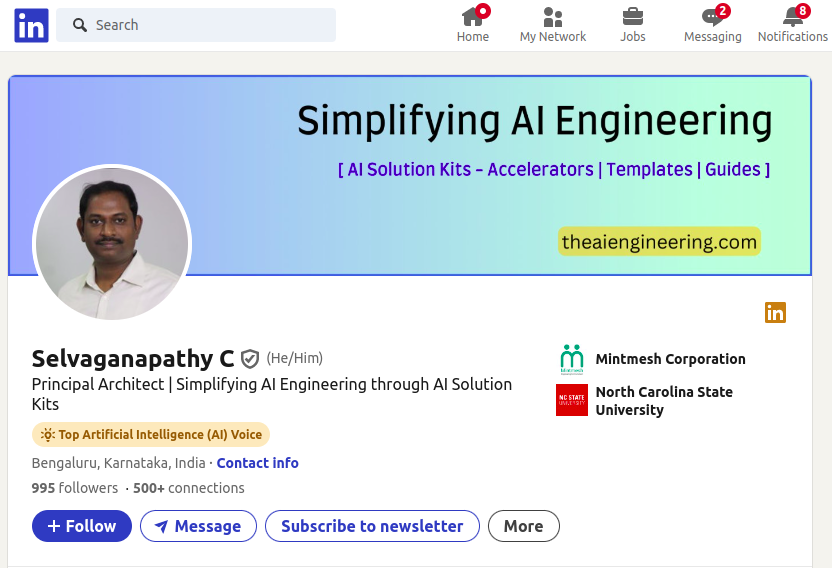Click Subscribe to newsletter button
This screenshot has height=568, width=832.
pyautogui.click(x=372, y=526)
